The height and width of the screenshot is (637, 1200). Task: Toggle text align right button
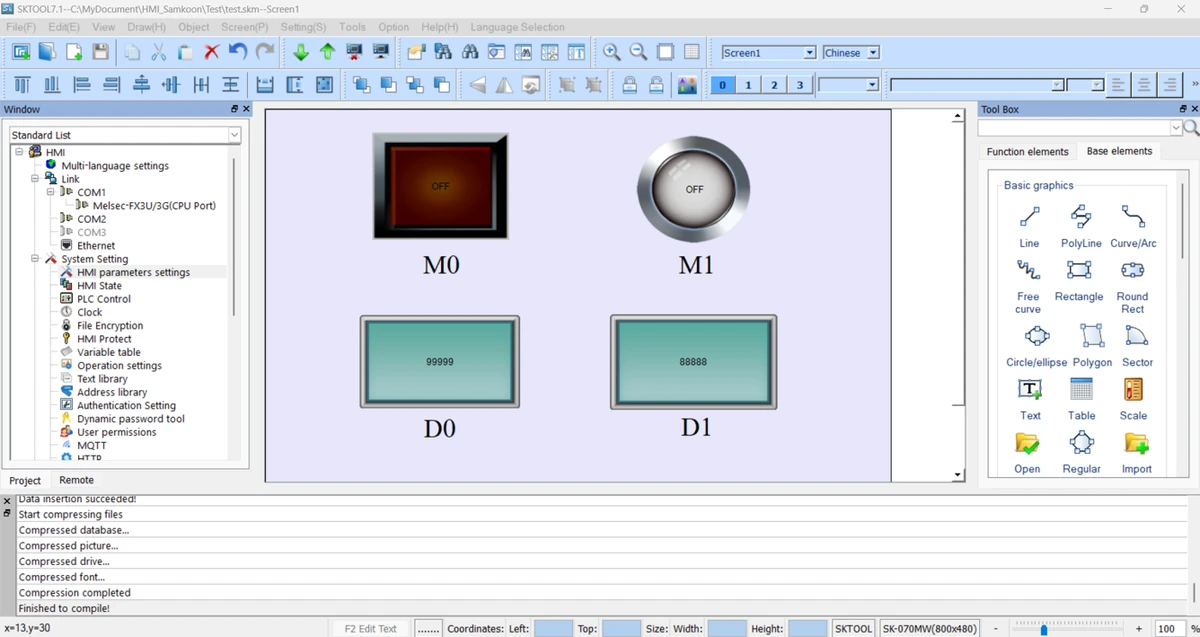coord(1169,85)
